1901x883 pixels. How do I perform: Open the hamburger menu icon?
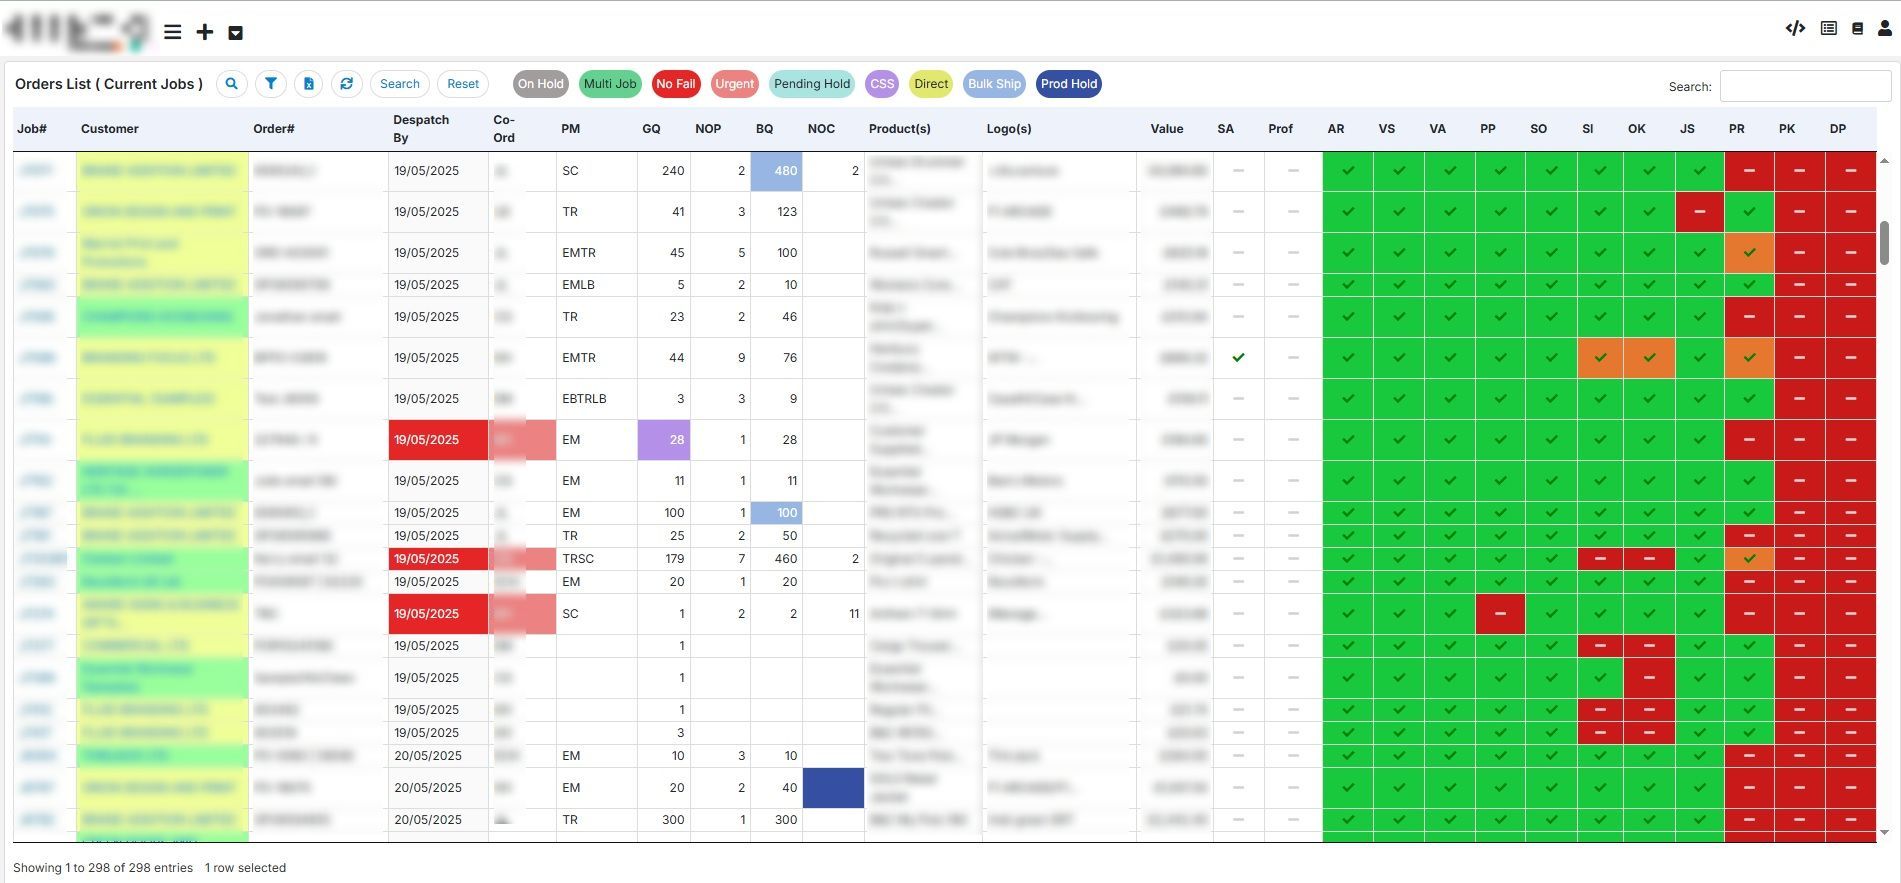tap(172, 32)
